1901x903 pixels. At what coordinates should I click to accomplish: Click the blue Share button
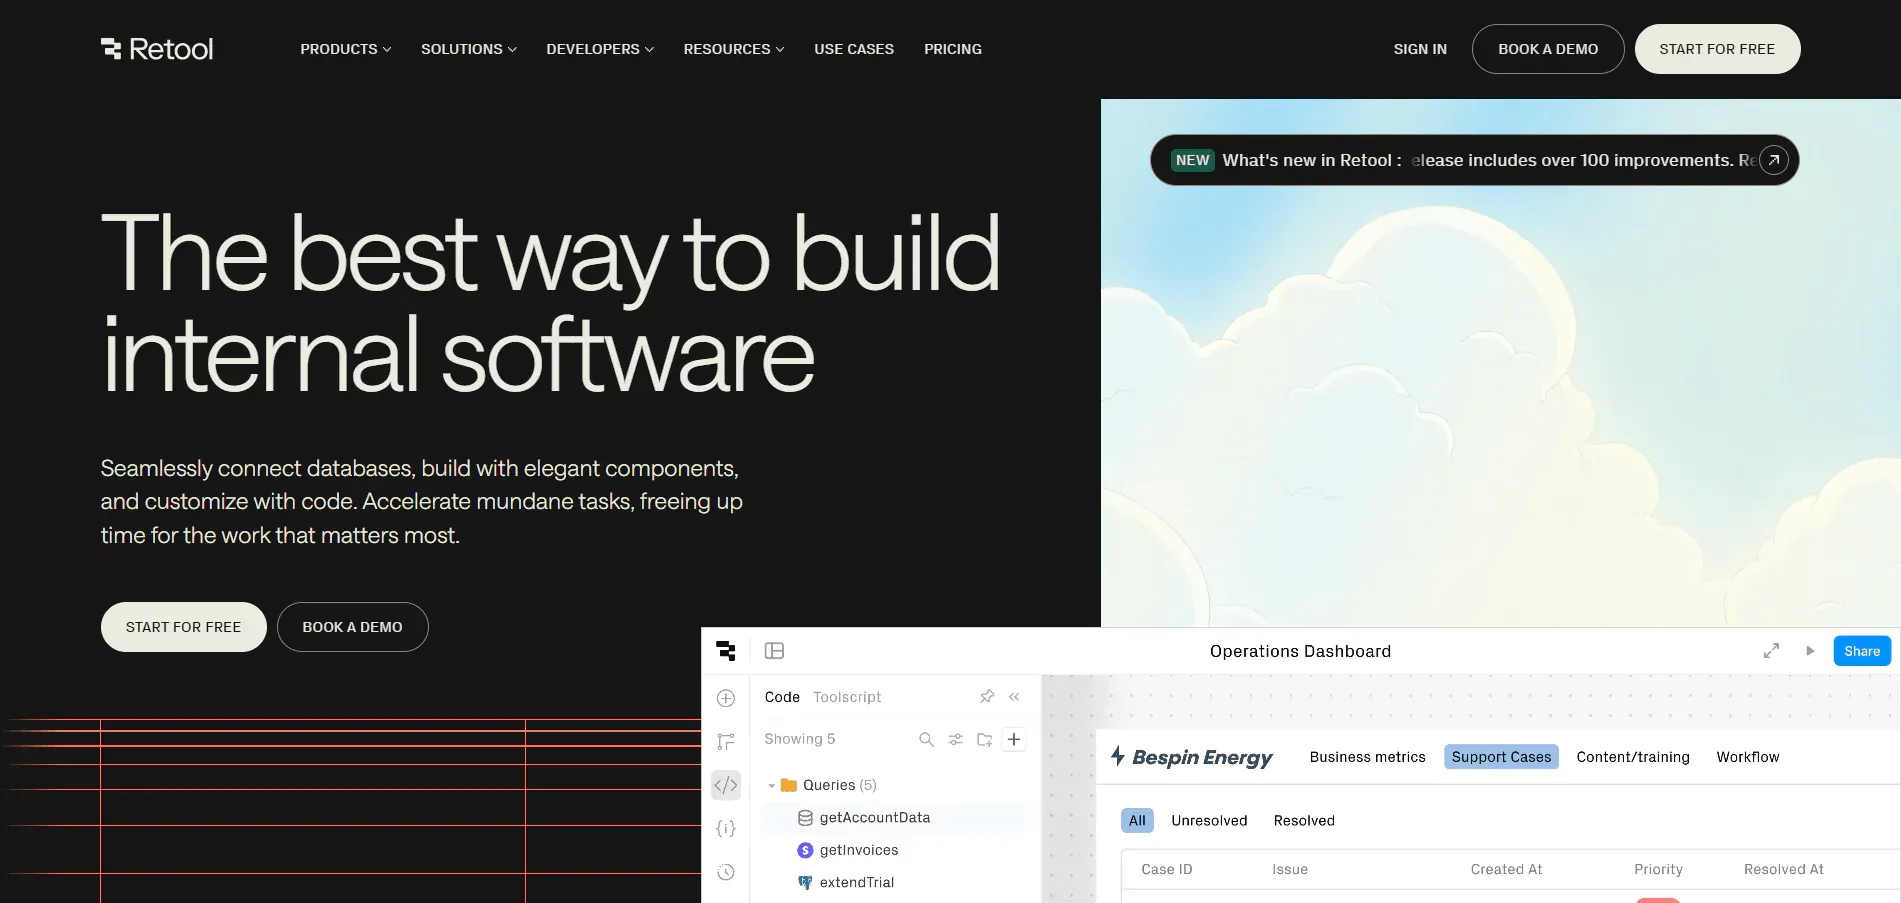click(x=1862, y=651)
